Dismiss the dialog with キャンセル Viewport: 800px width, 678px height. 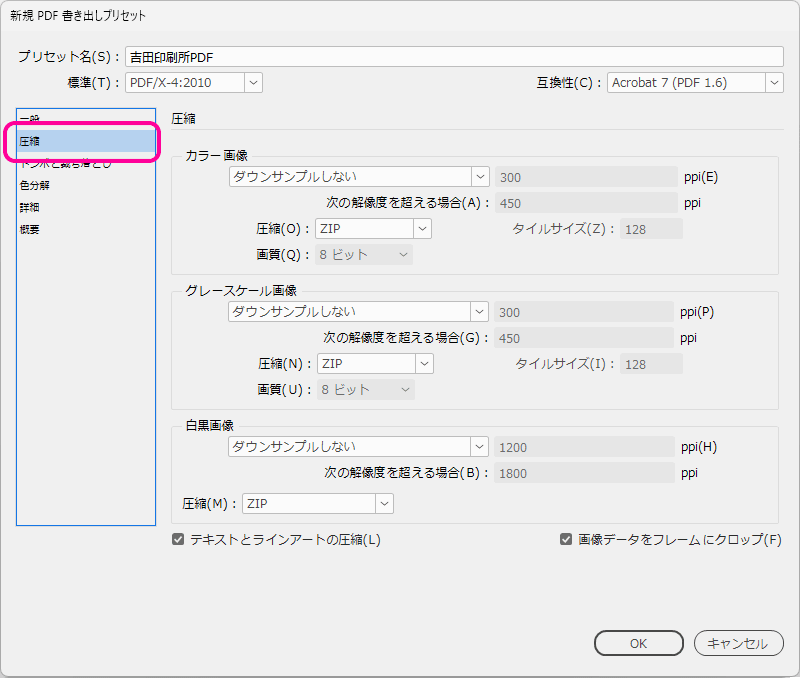pyautogui.click(x=738, y=643)
